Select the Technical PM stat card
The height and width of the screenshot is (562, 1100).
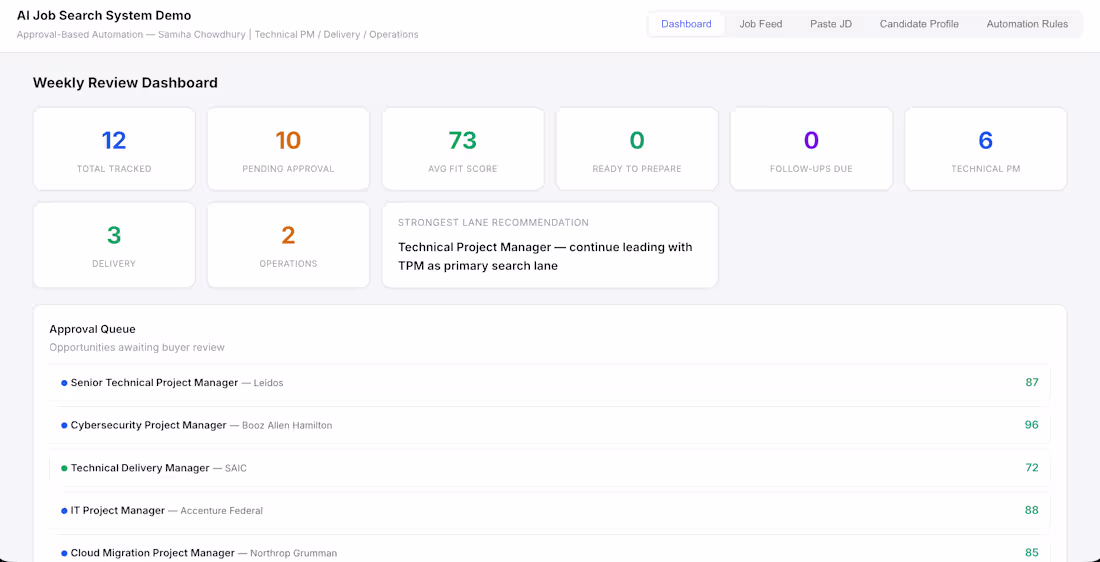(985, 149)
